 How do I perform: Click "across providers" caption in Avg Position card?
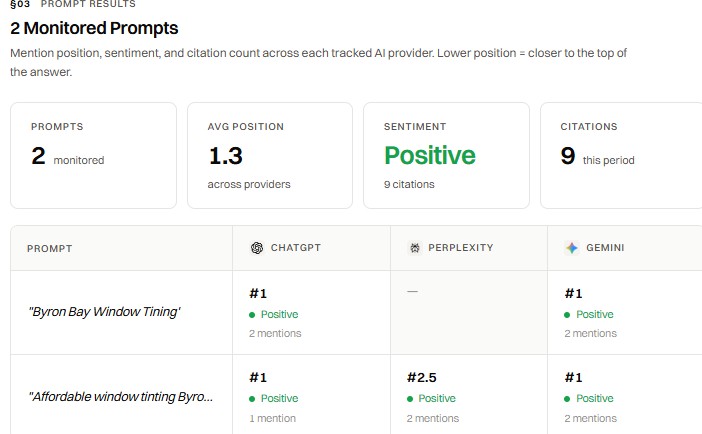(x=249, y=185)
